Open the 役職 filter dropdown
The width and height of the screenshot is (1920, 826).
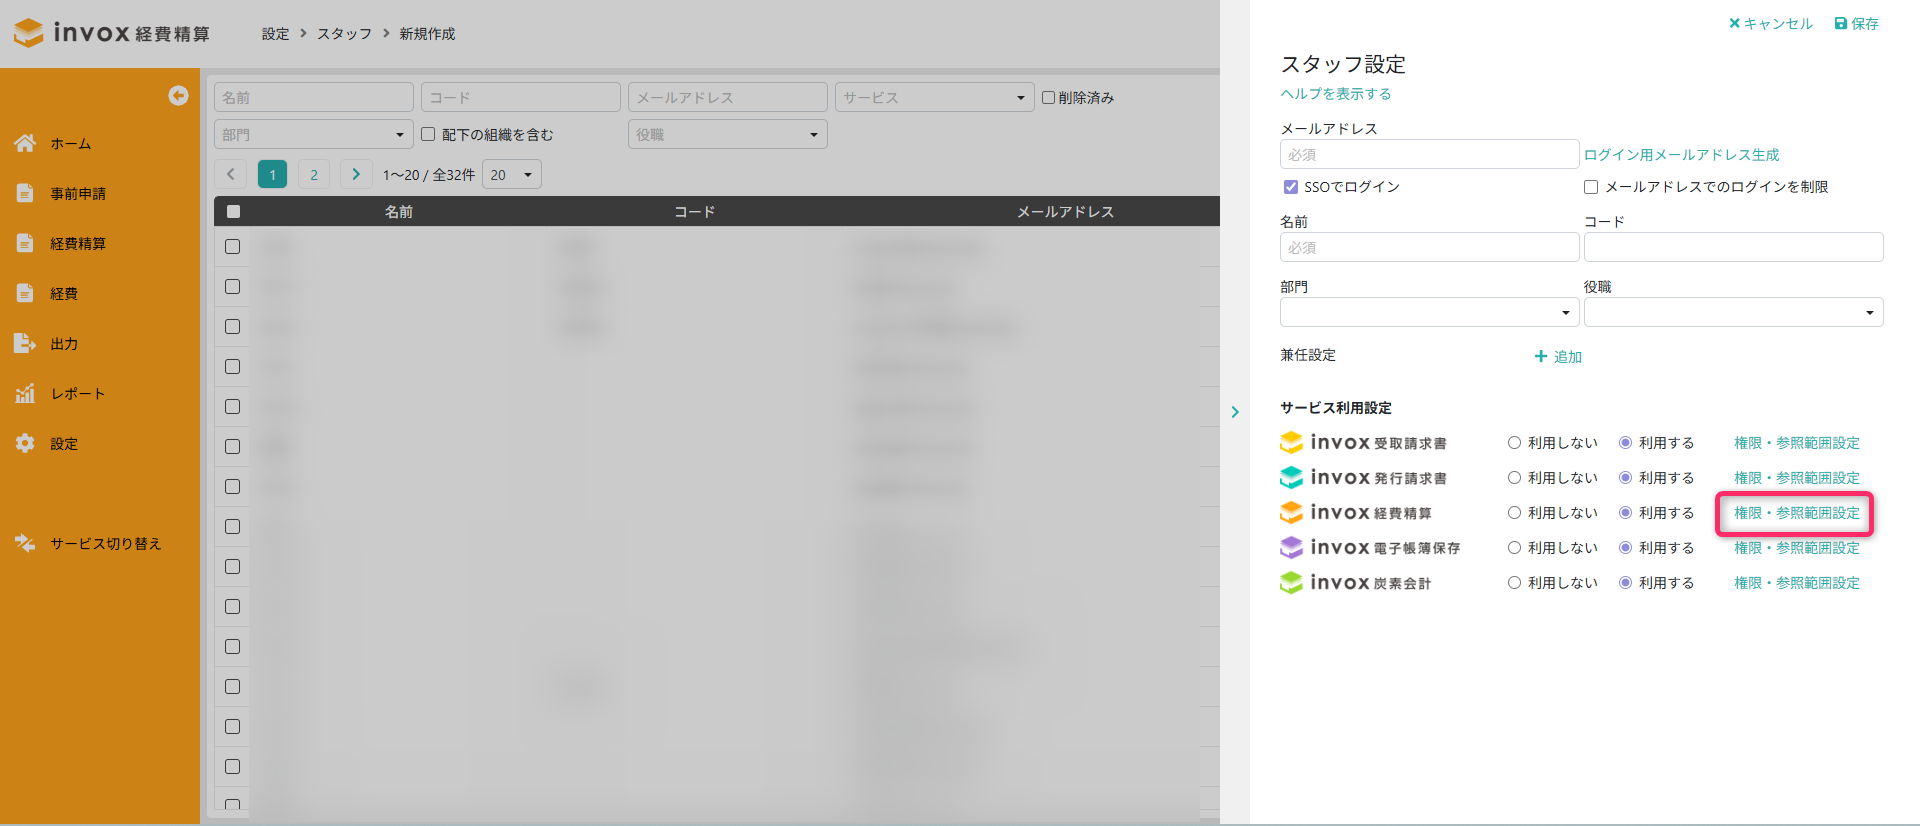pos(727,134)
